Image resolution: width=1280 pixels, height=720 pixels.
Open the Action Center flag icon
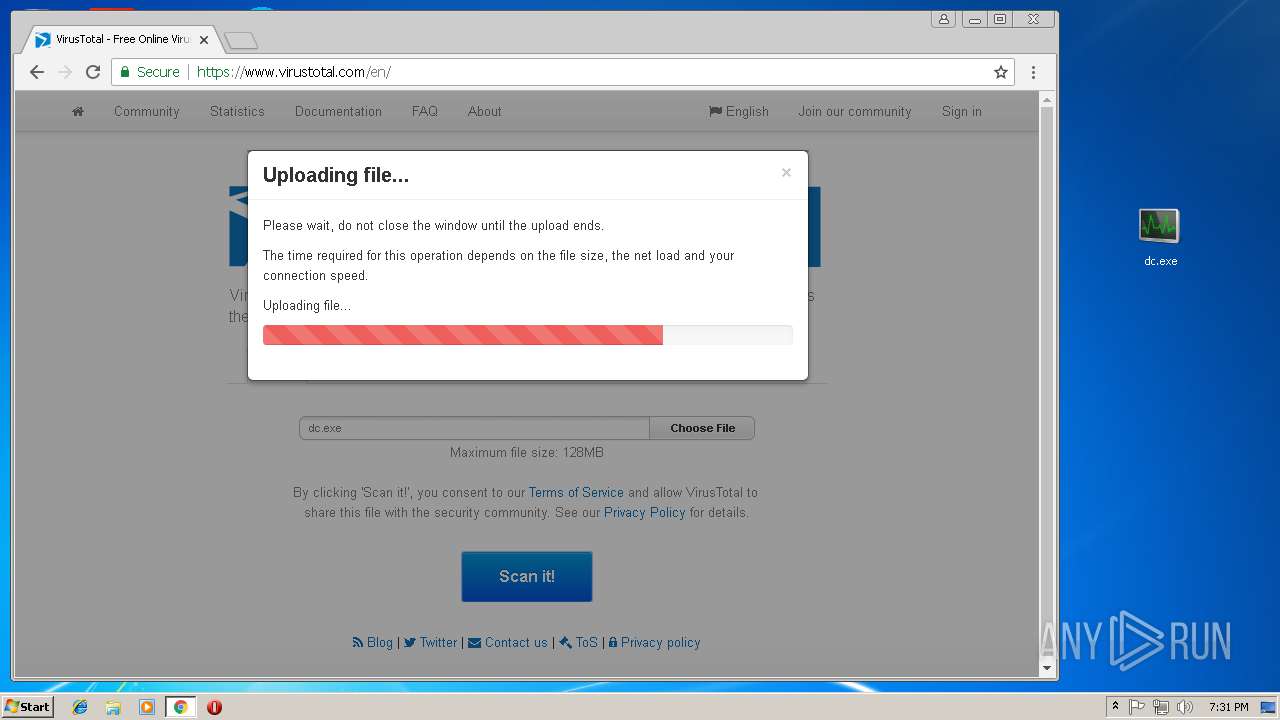pyautogui.click(x=1137, y=707)
